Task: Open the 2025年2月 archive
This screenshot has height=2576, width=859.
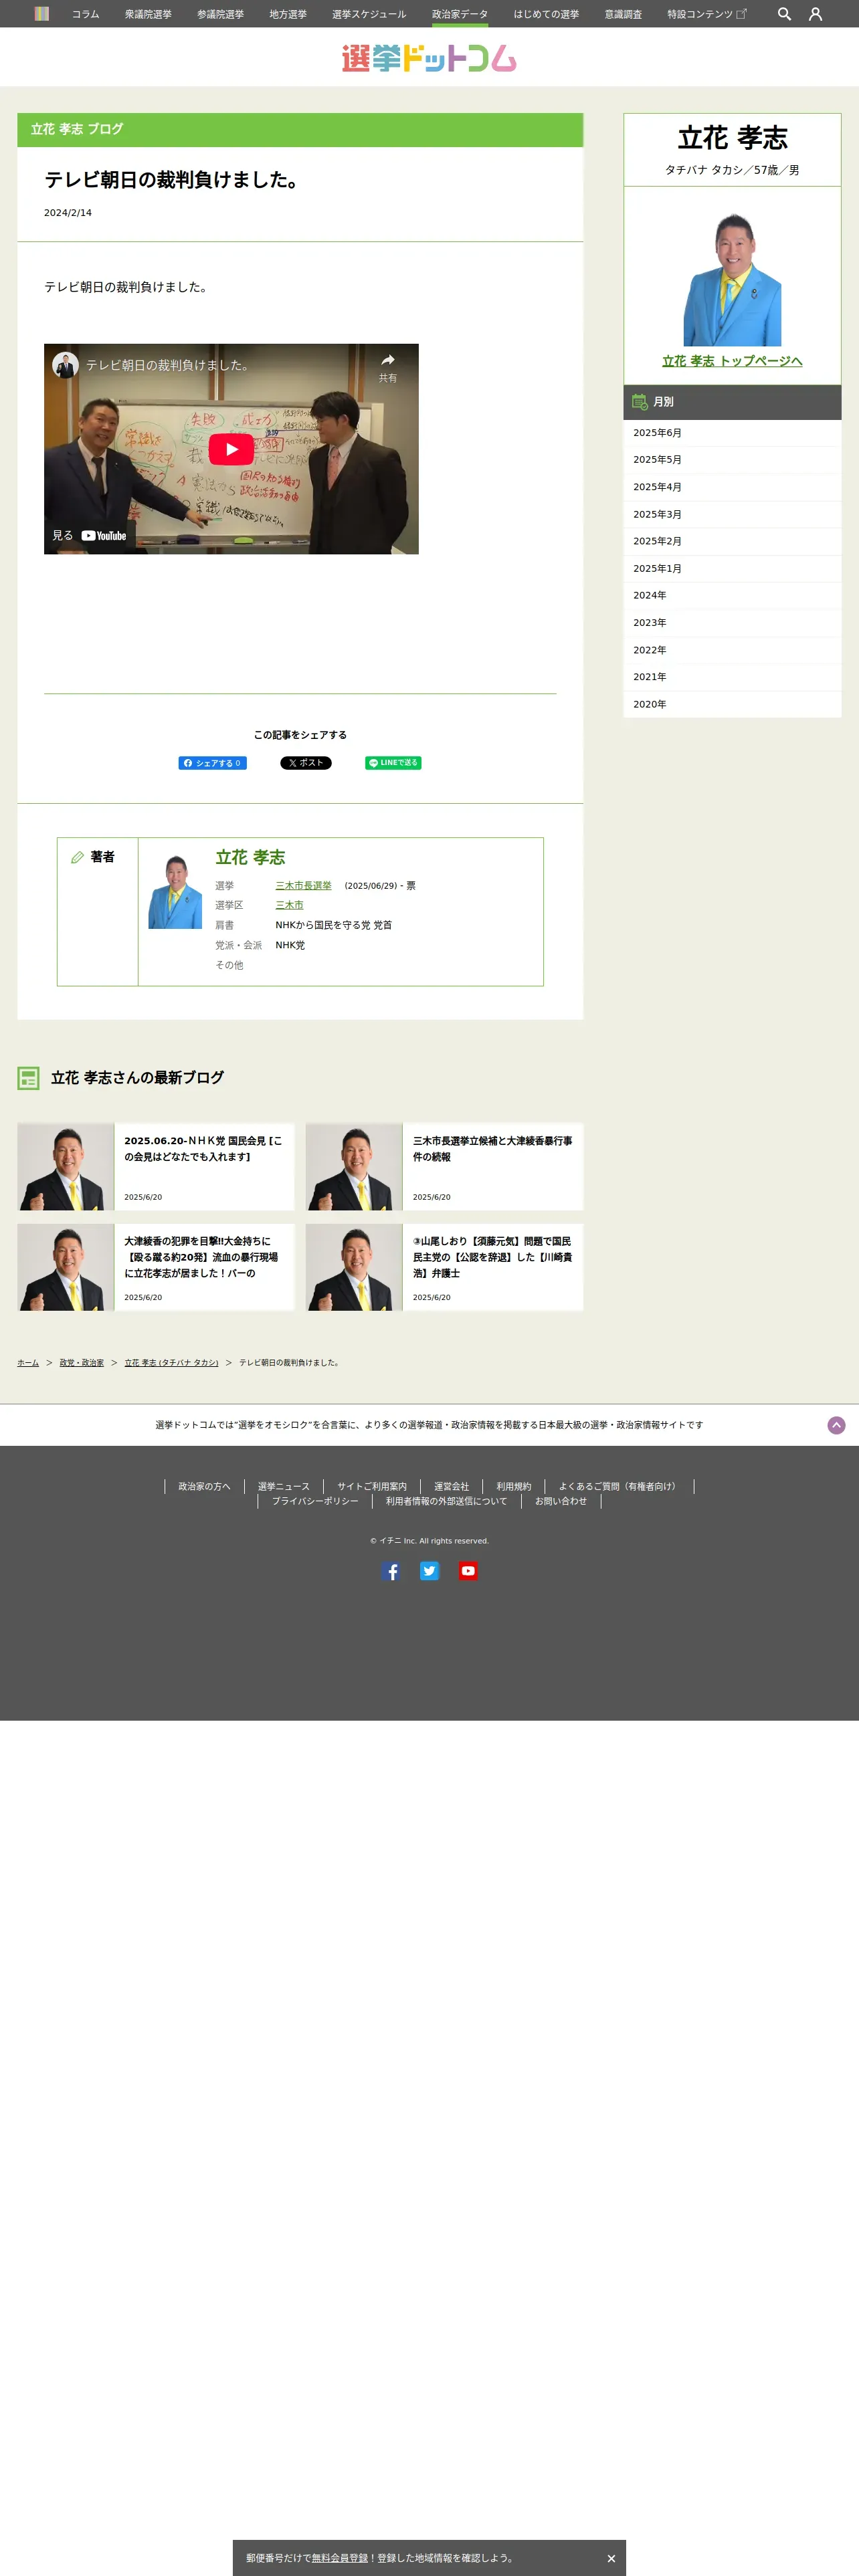Action: coord(732,541)
